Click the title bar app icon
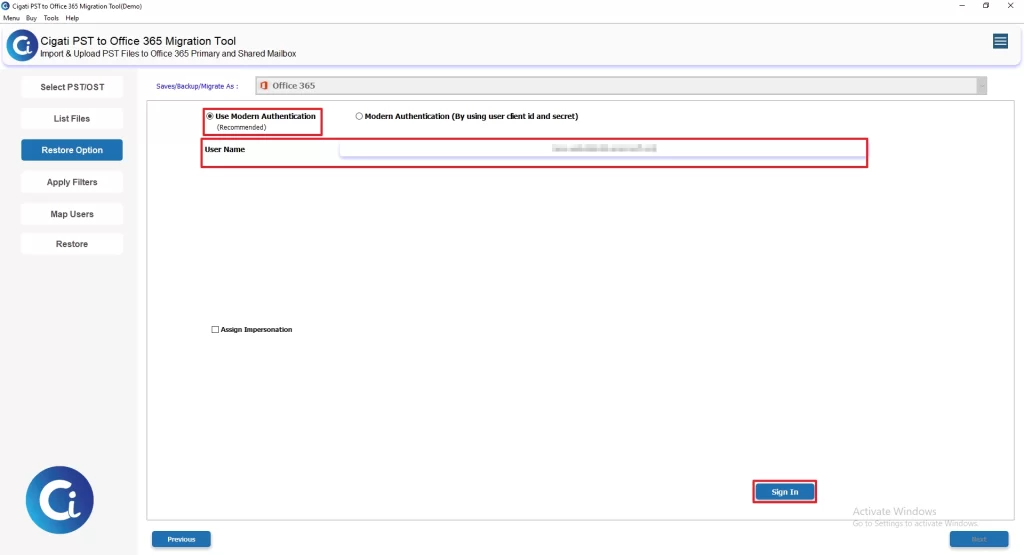The image size is (1024, 555). 6,6
